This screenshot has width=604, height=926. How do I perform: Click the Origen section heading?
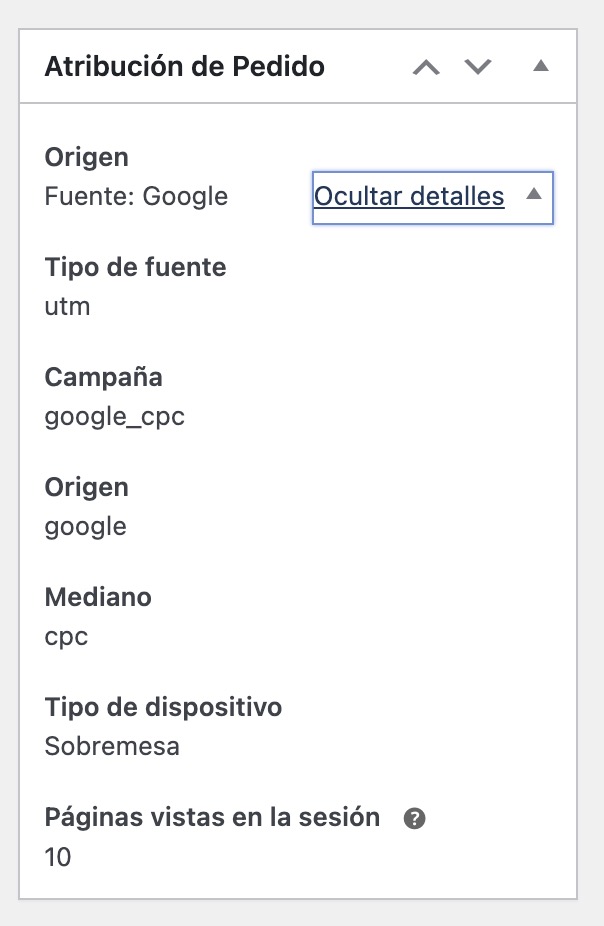(x=86, y=157)
